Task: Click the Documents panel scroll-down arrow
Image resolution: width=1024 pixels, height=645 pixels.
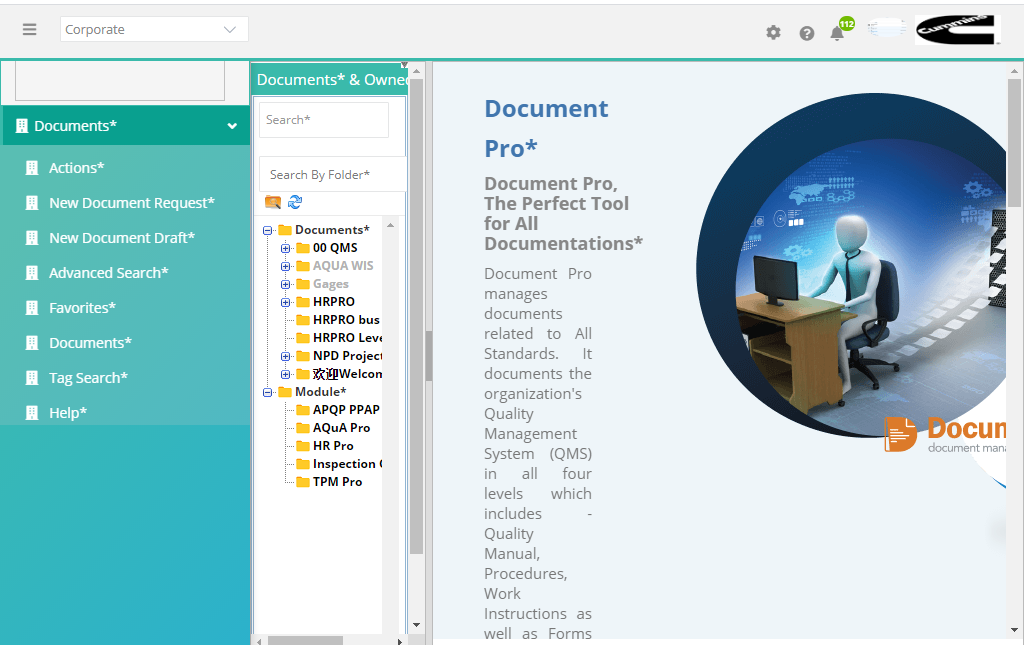Action: coord(416,625)
